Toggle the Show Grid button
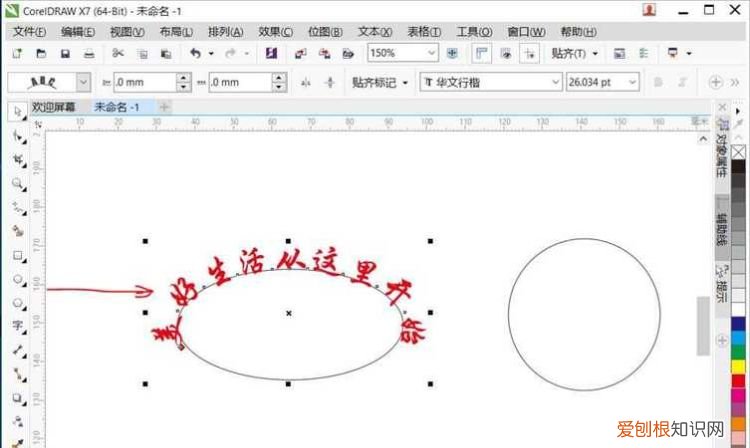 (x=506, y=53)
